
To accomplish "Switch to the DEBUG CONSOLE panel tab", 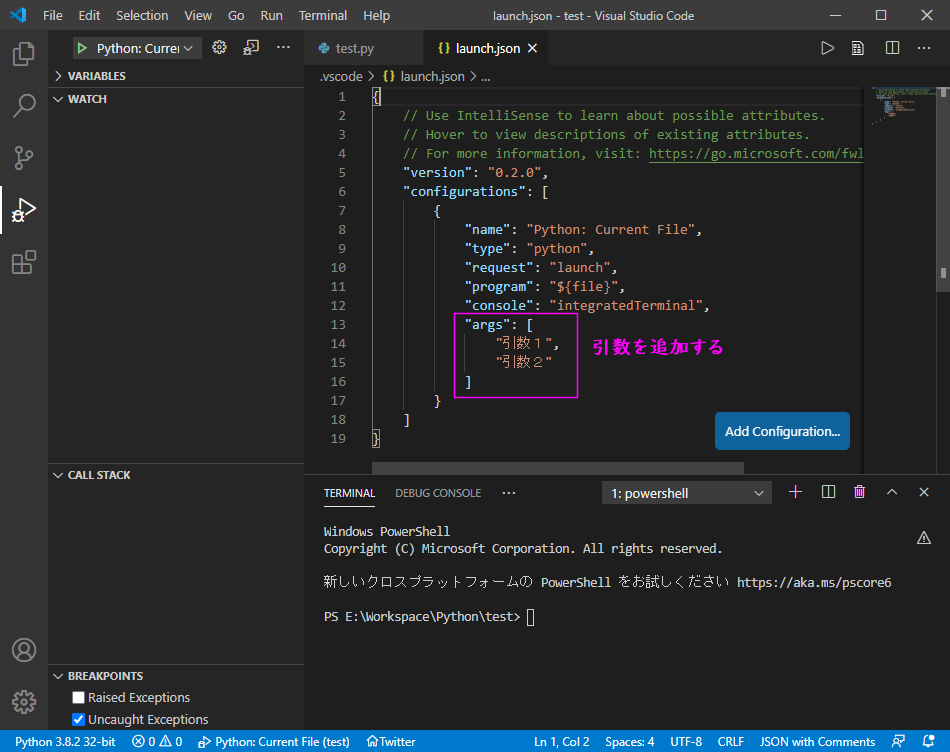I will [x=438, y=493].
